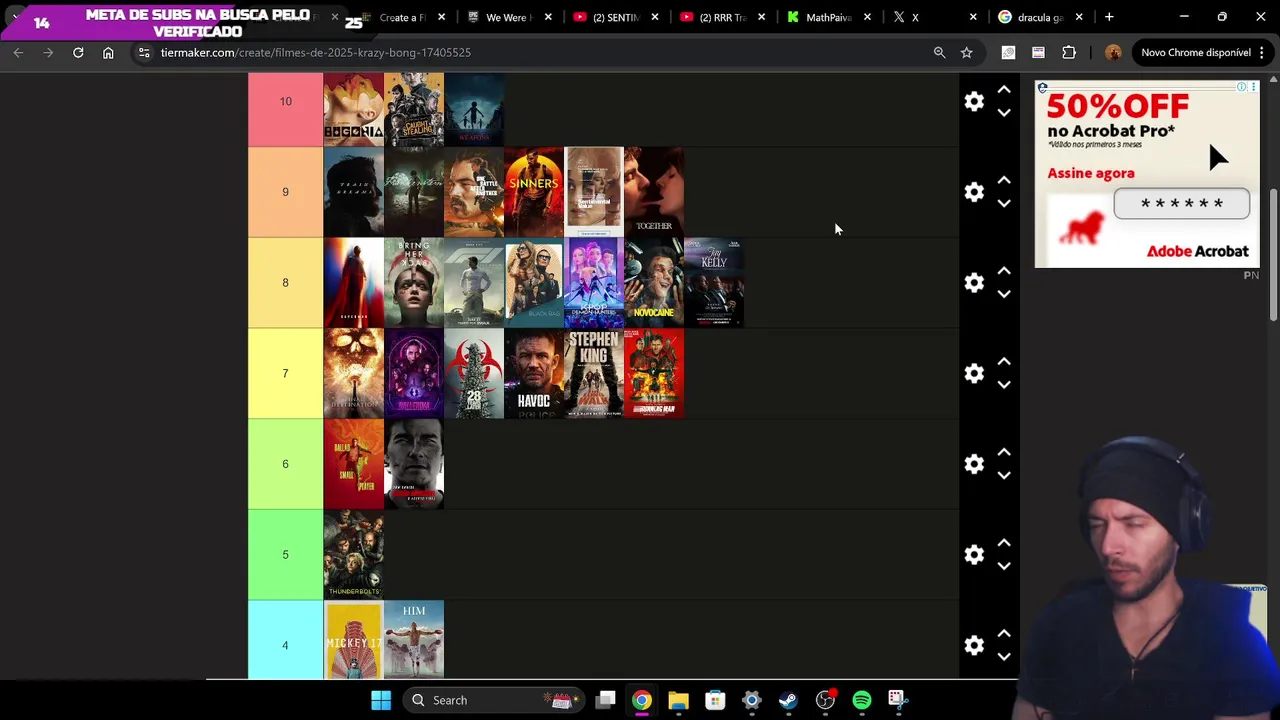This screenshot has width=1280, height=720.
Task: Switch to the MathPaiva tab
Action: pos(828,17)
